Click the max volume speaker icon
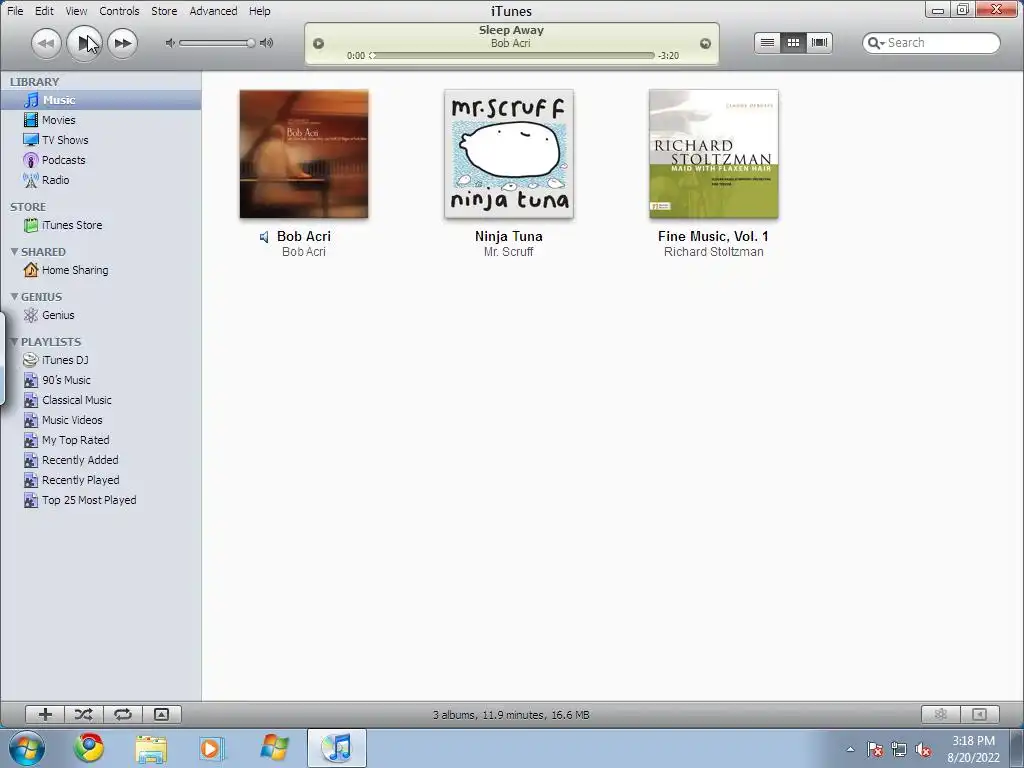 click(266, 43)
